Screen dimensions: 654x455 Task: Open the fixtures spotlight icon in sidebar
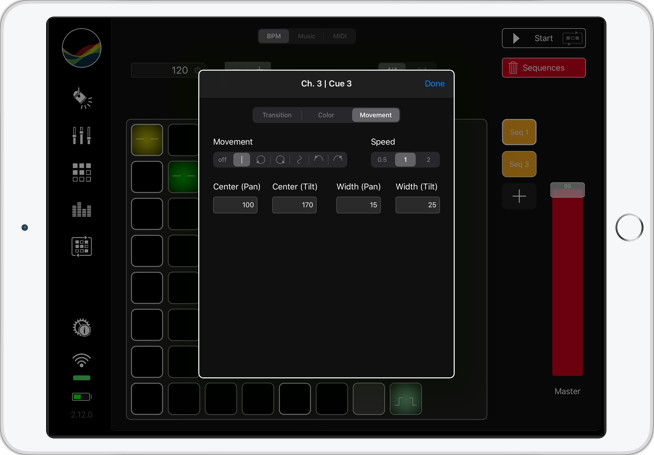click(x=82, y=98)
